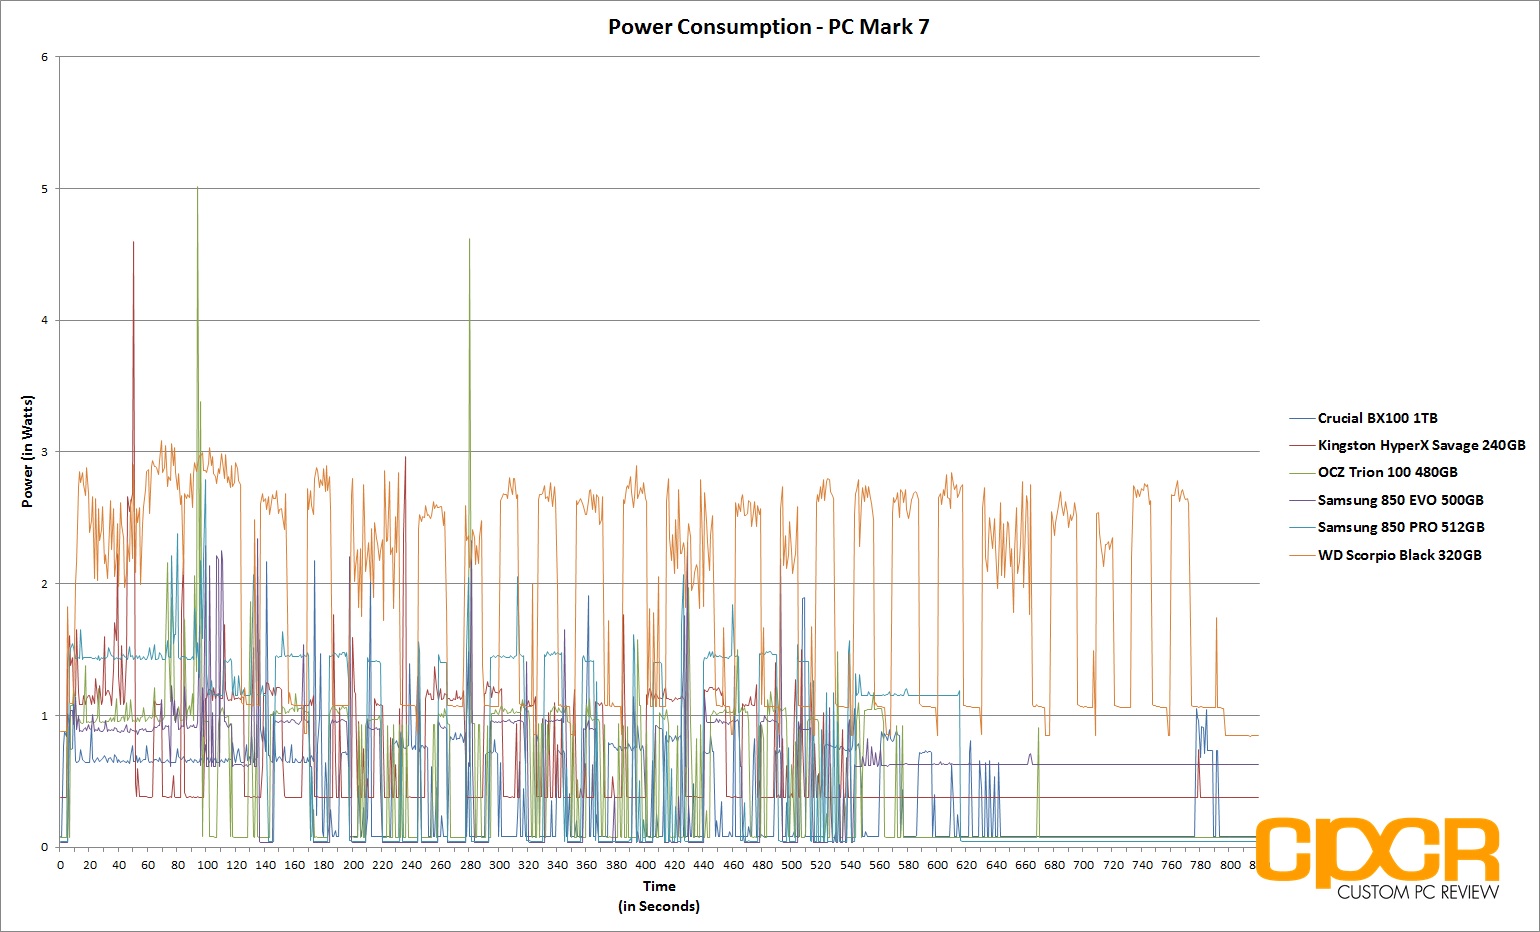Click the x-axis label 800

[1231, 865]
